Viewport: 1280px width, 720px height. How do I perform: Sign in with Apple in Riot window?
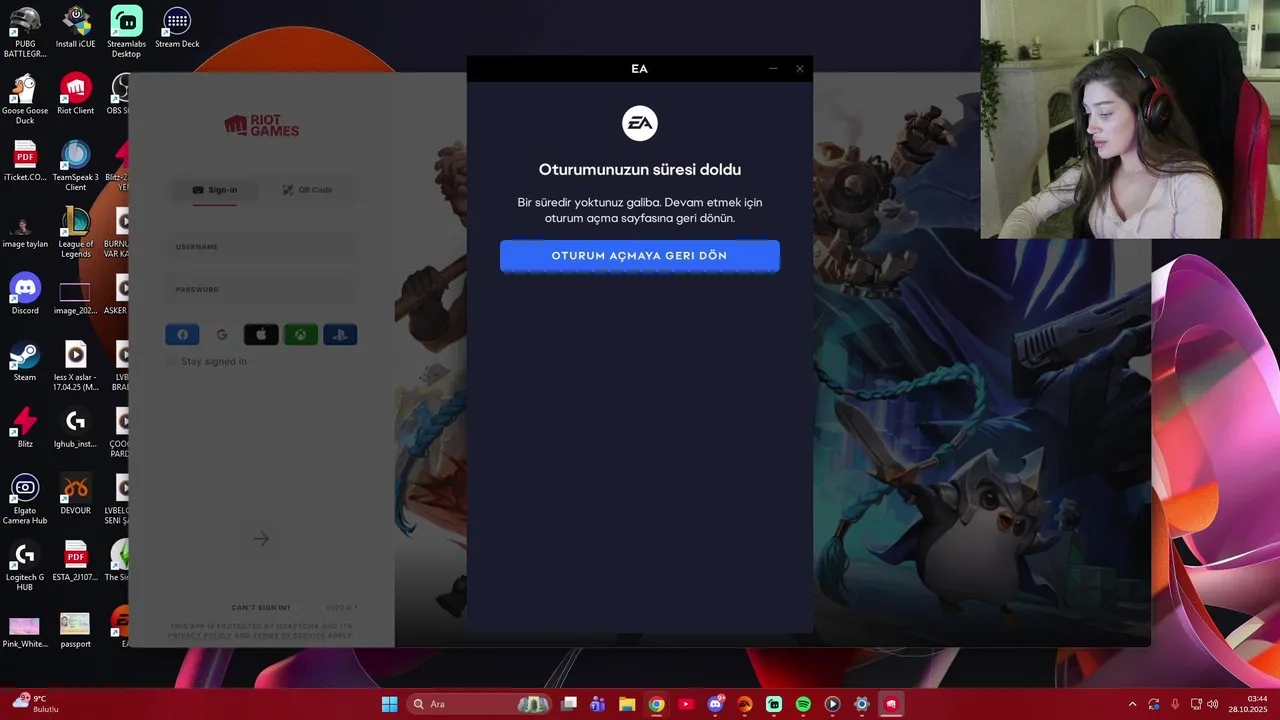coord(261,335)
